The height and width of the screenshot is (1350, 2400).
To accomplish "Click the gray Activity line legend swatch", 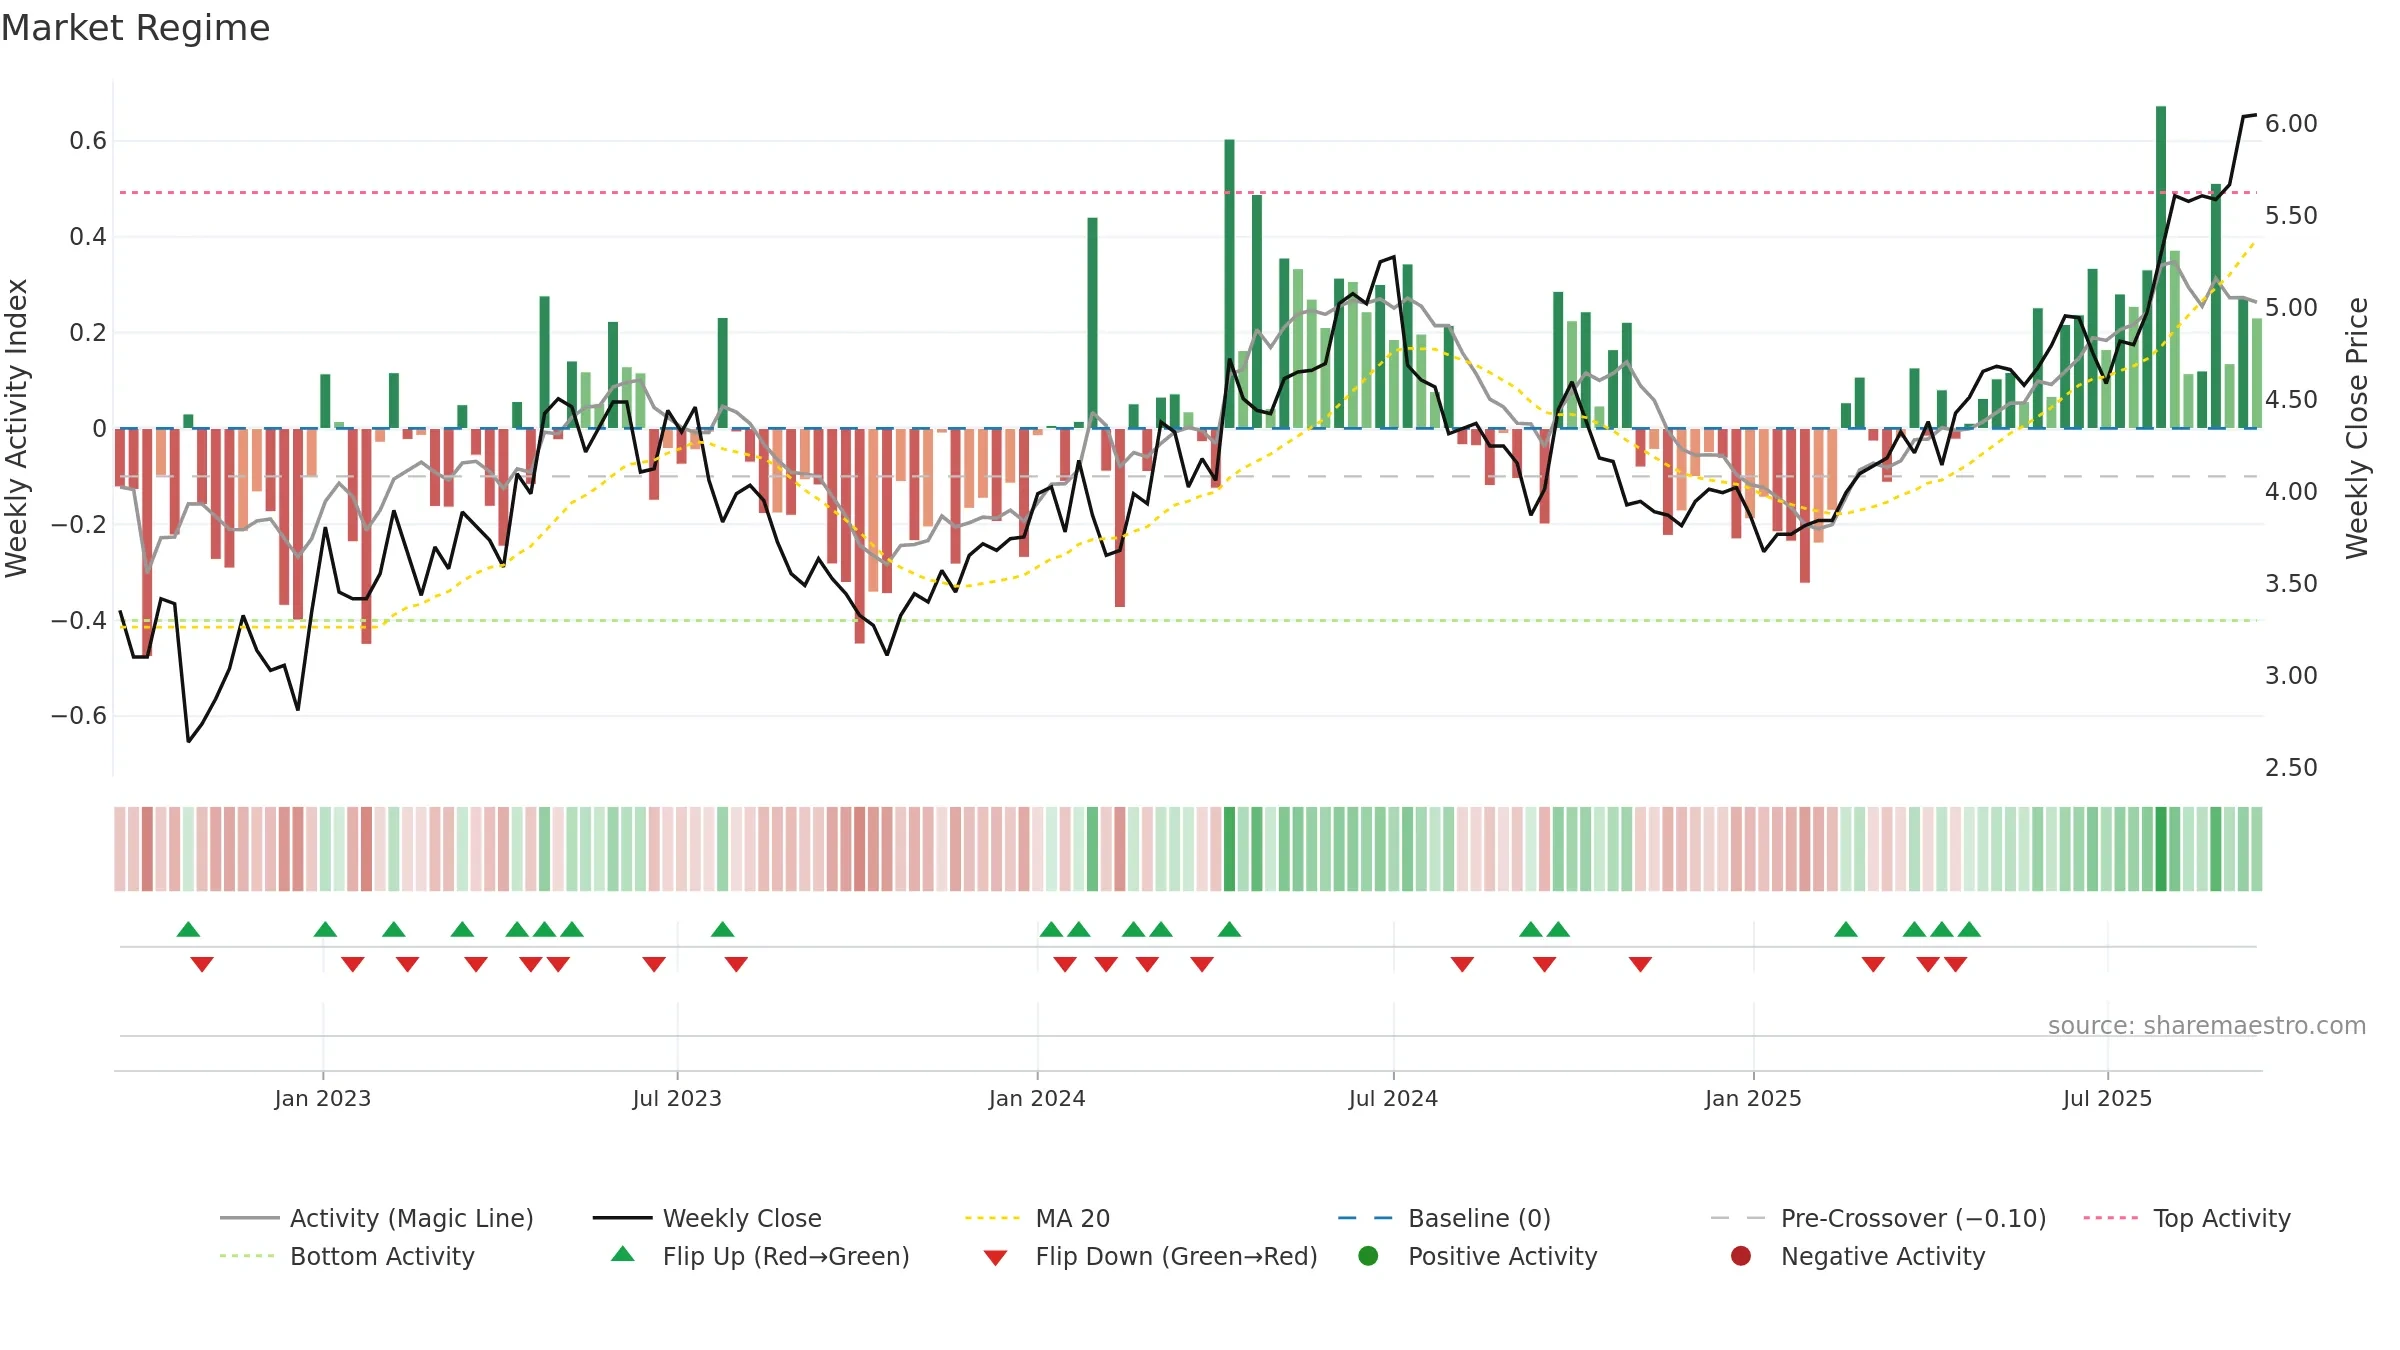I will (x=249, y=1218).
